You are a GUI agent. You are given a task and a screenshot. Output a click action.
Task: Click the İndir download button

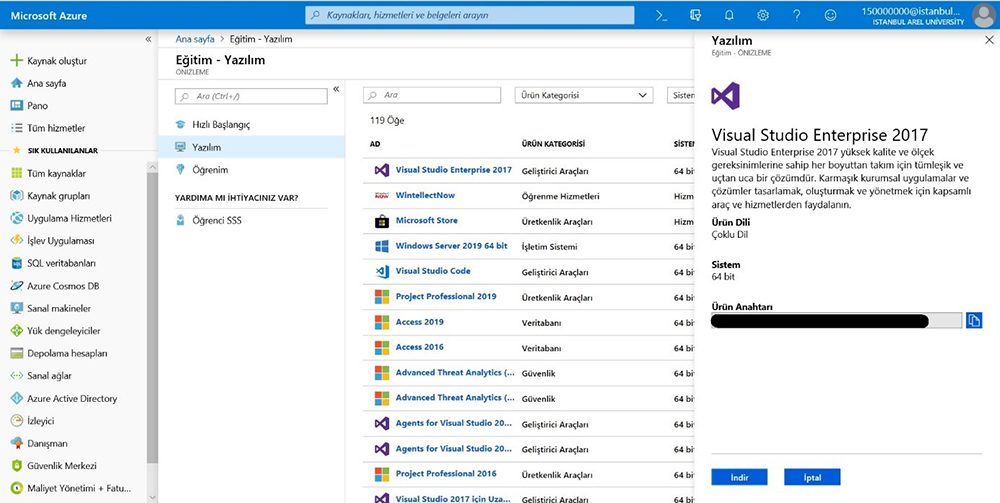pyautogui.click(x=739, y=477)
